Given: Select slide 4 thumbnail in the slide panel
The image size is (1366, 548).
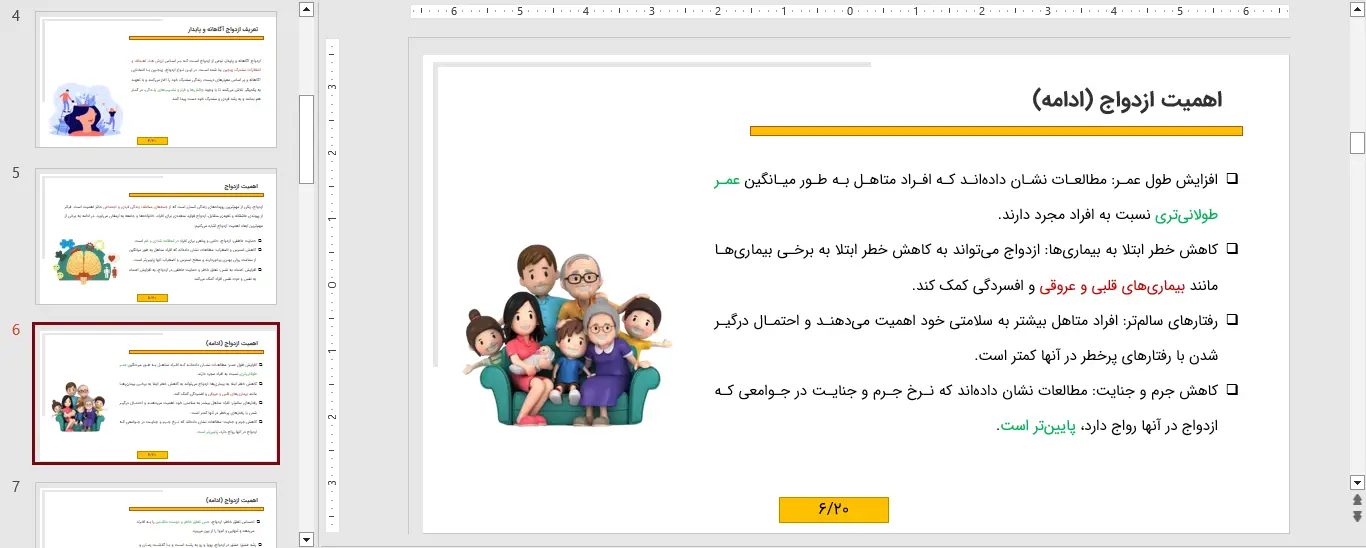Looking at the screenshot, I should (156, 80).
